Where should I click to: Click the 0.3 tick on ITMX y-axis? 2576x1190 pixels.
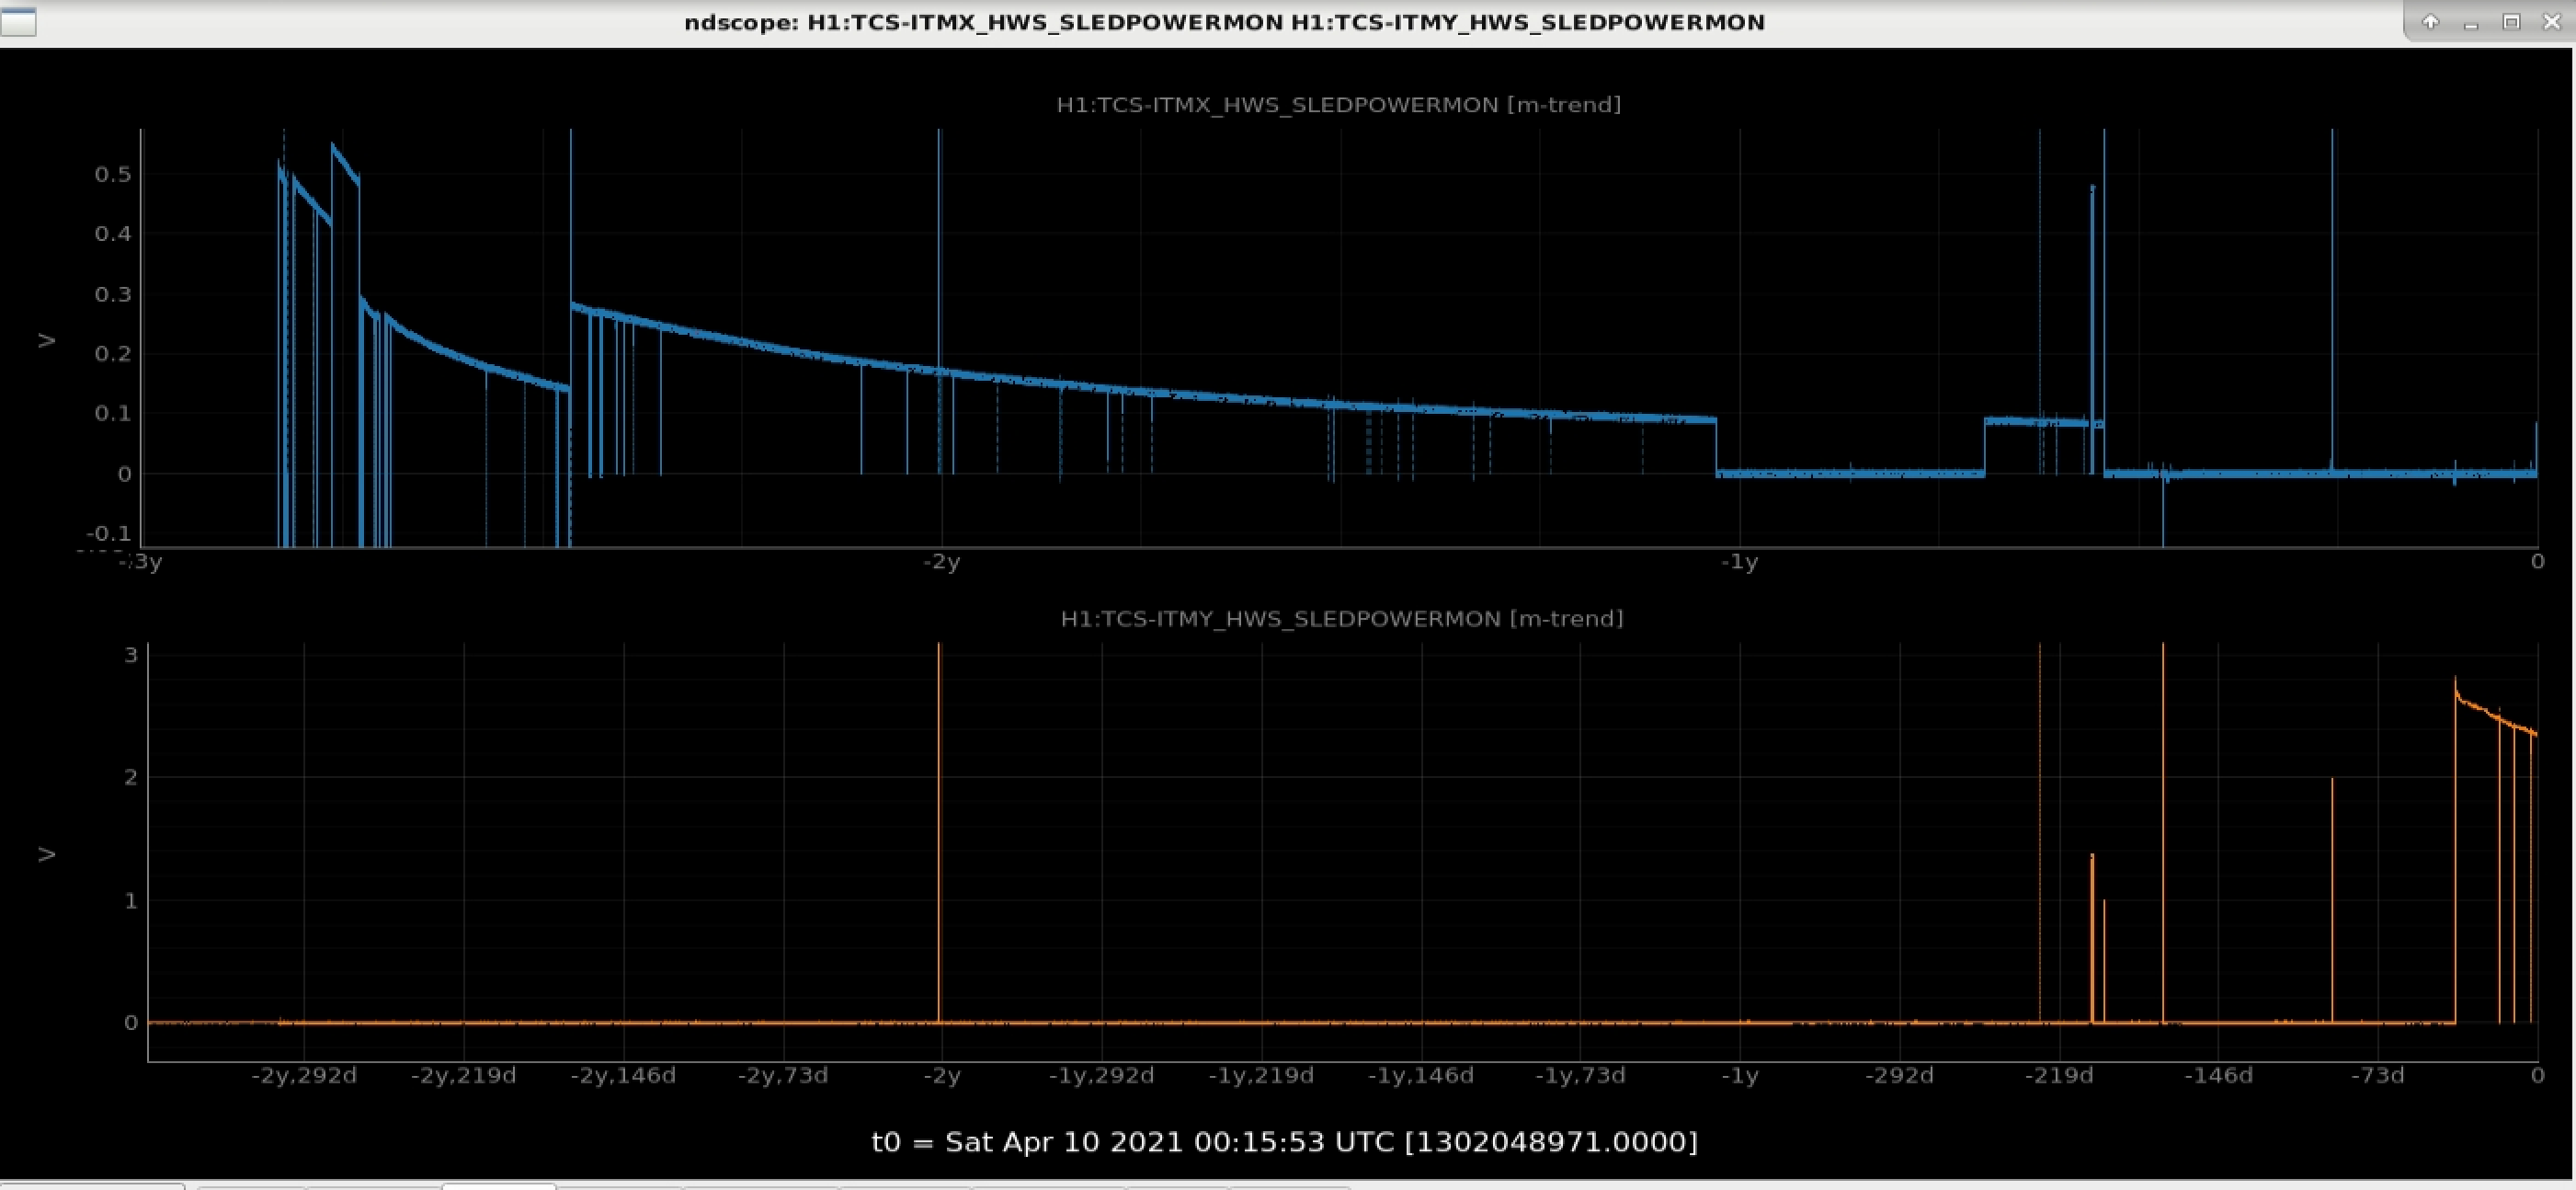point(113,294)
